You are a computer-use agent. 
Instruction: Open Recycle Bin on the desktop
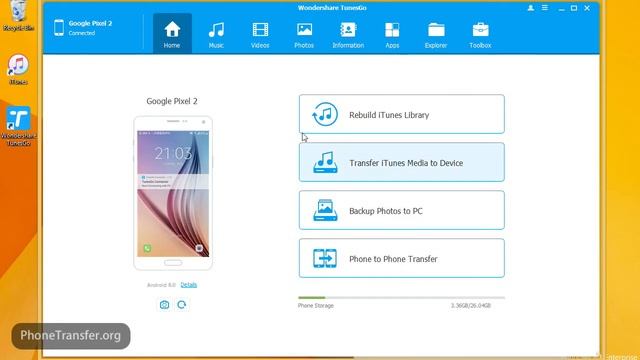coord(18,16)
